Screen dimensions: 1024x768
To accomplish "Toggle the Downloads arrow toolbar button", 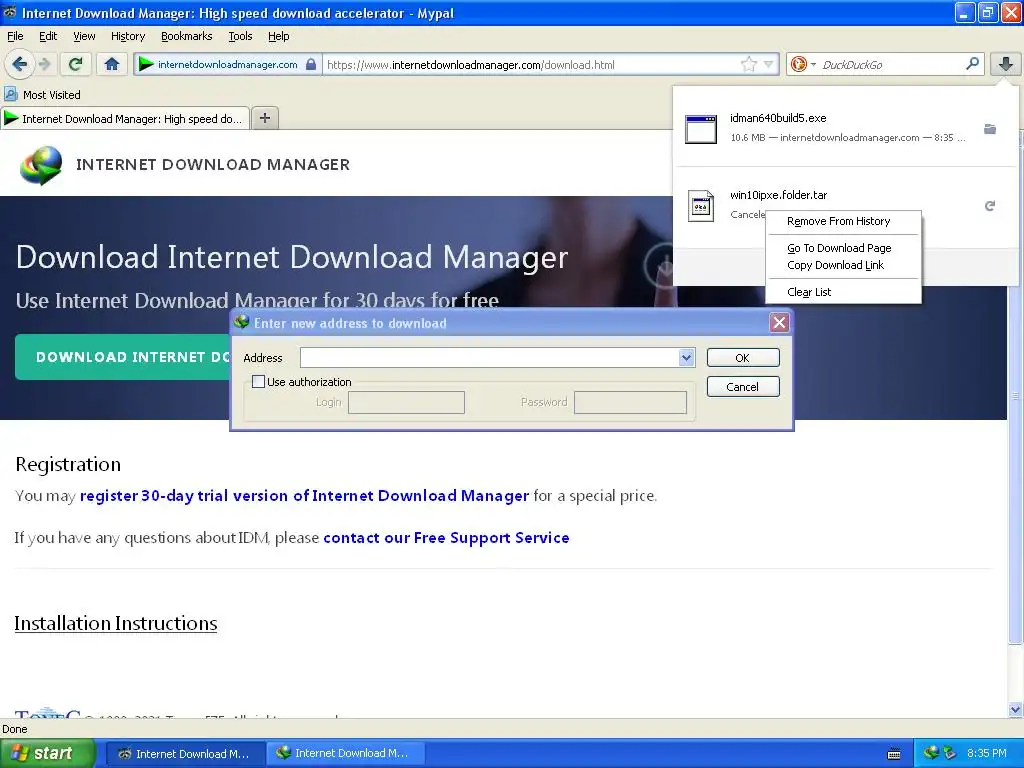I will [x=1006, y=64].
